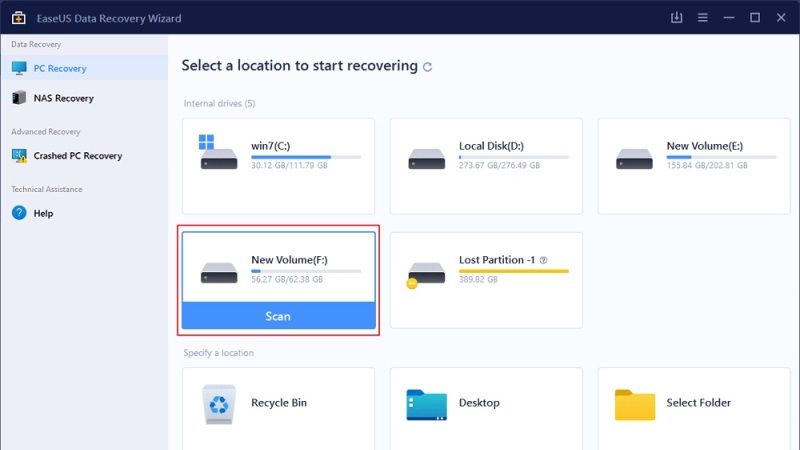Screen dimensions: 800x450
Task: Click the yellow Lost Partition usage bar
Action: [514, 271]
